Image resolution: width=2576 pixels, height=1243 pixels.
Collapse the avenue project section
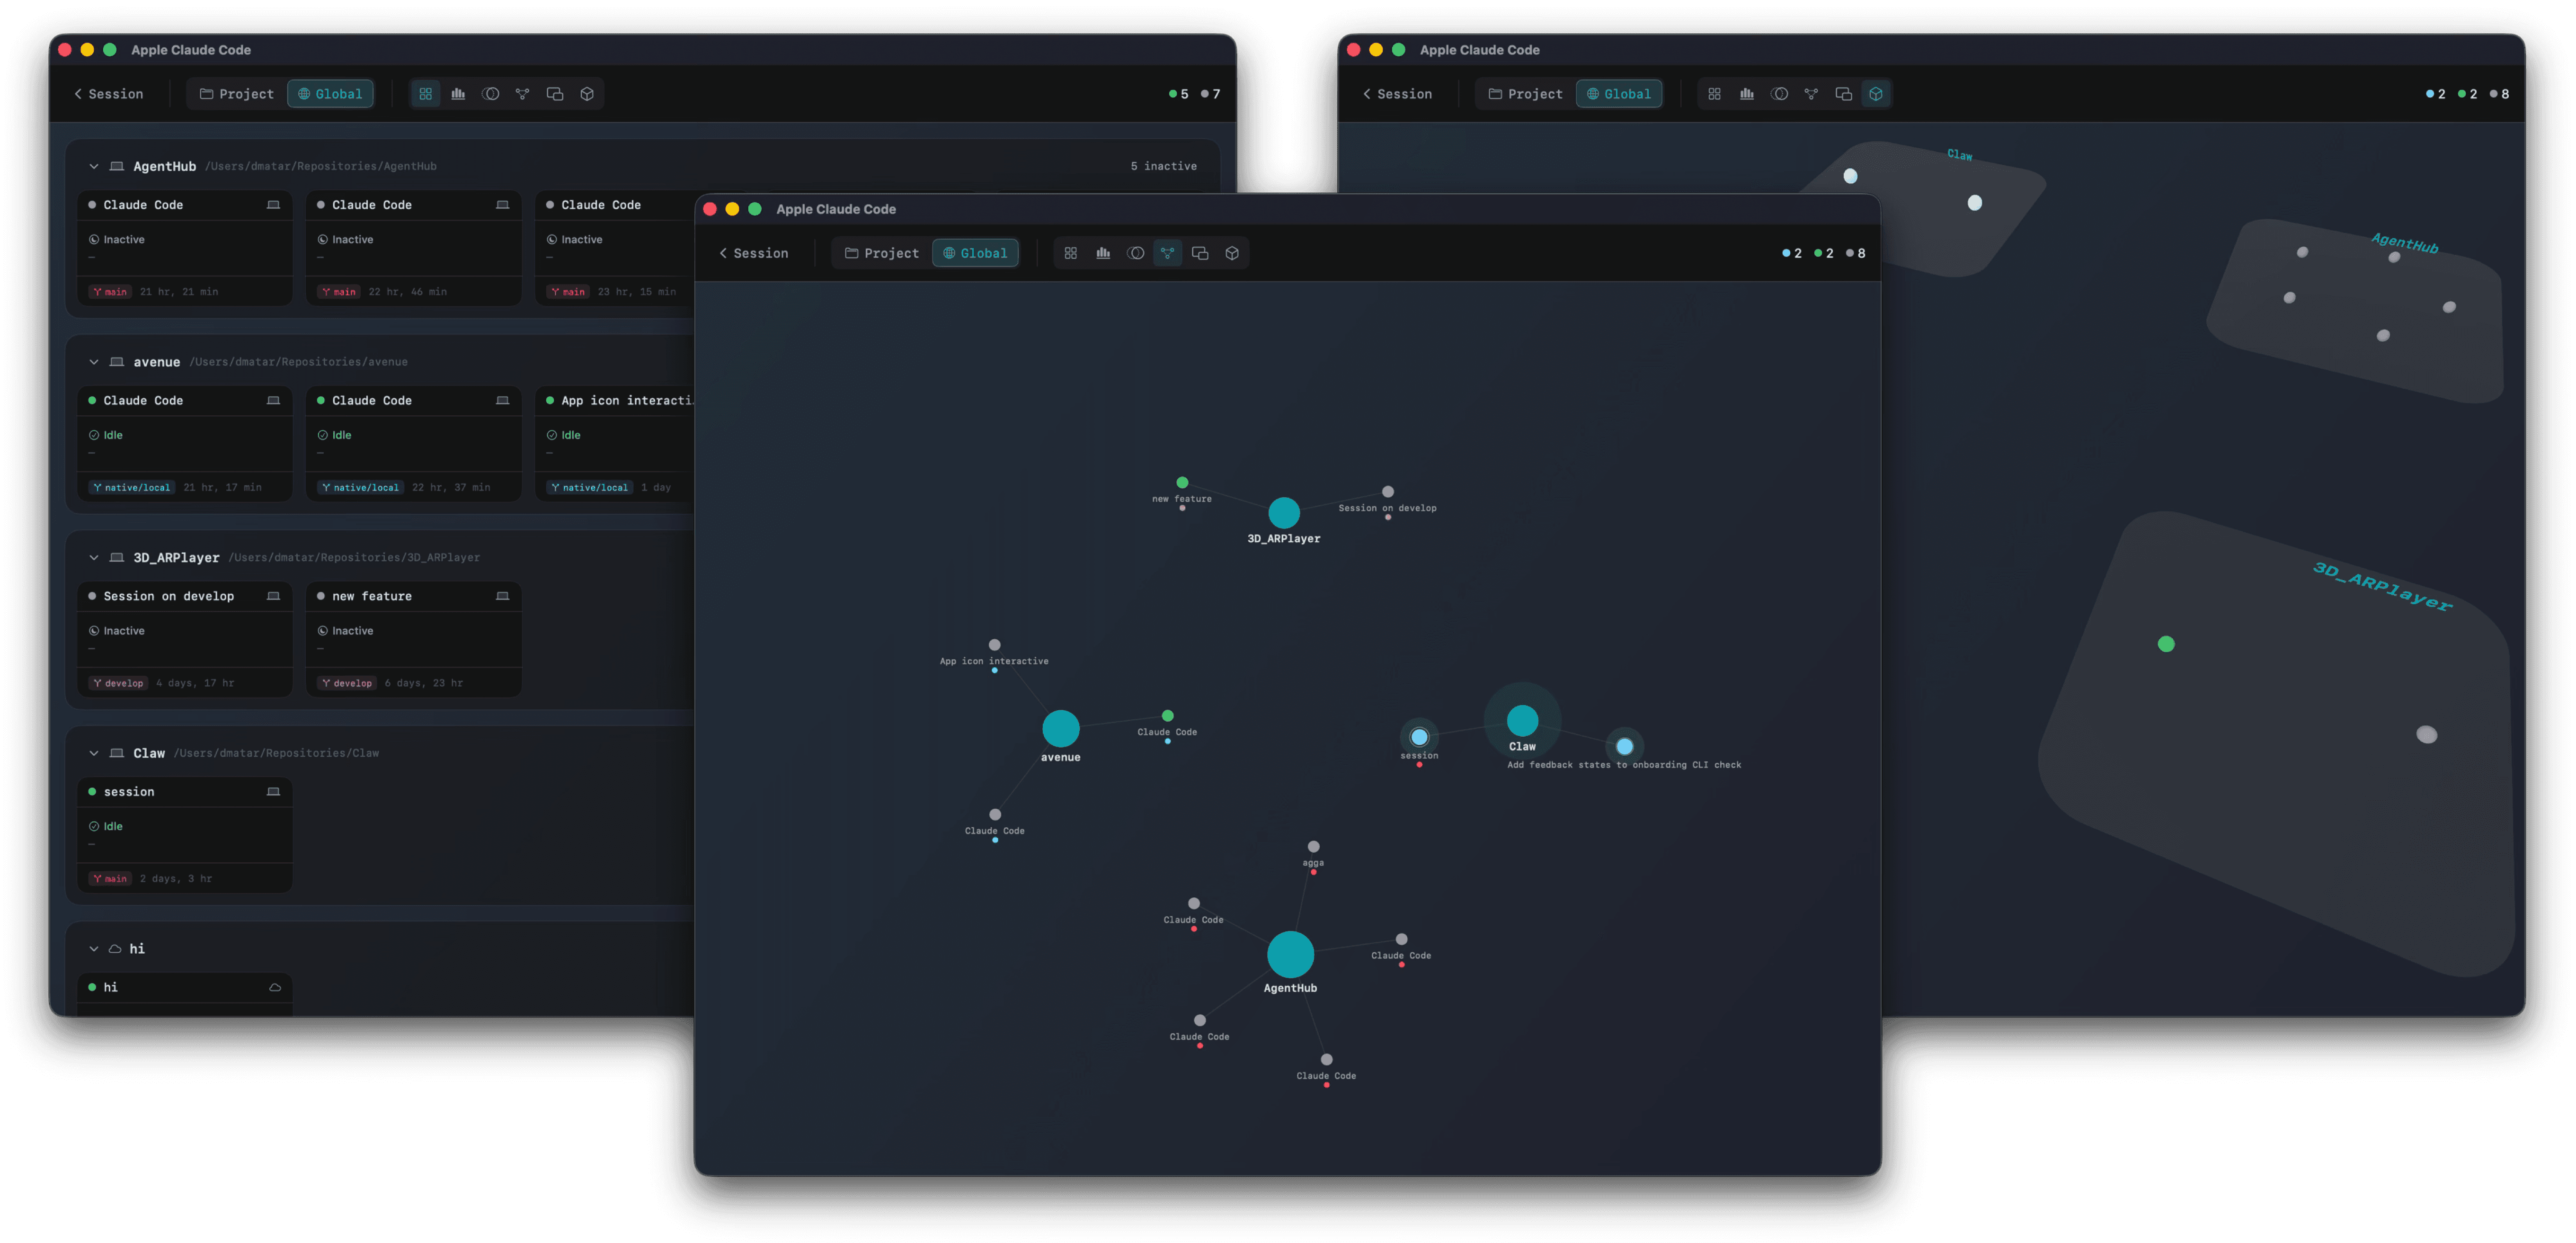(94, 362)
